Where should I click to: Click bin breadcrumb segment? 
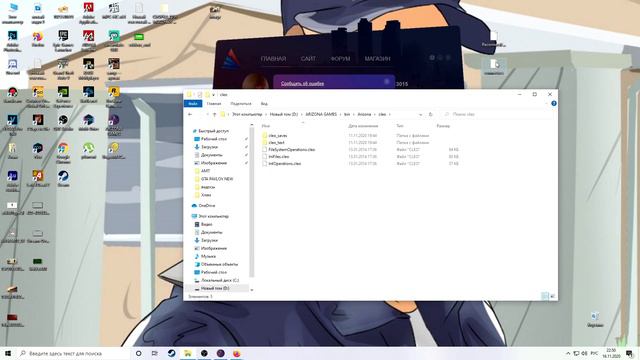pos(347,114)
